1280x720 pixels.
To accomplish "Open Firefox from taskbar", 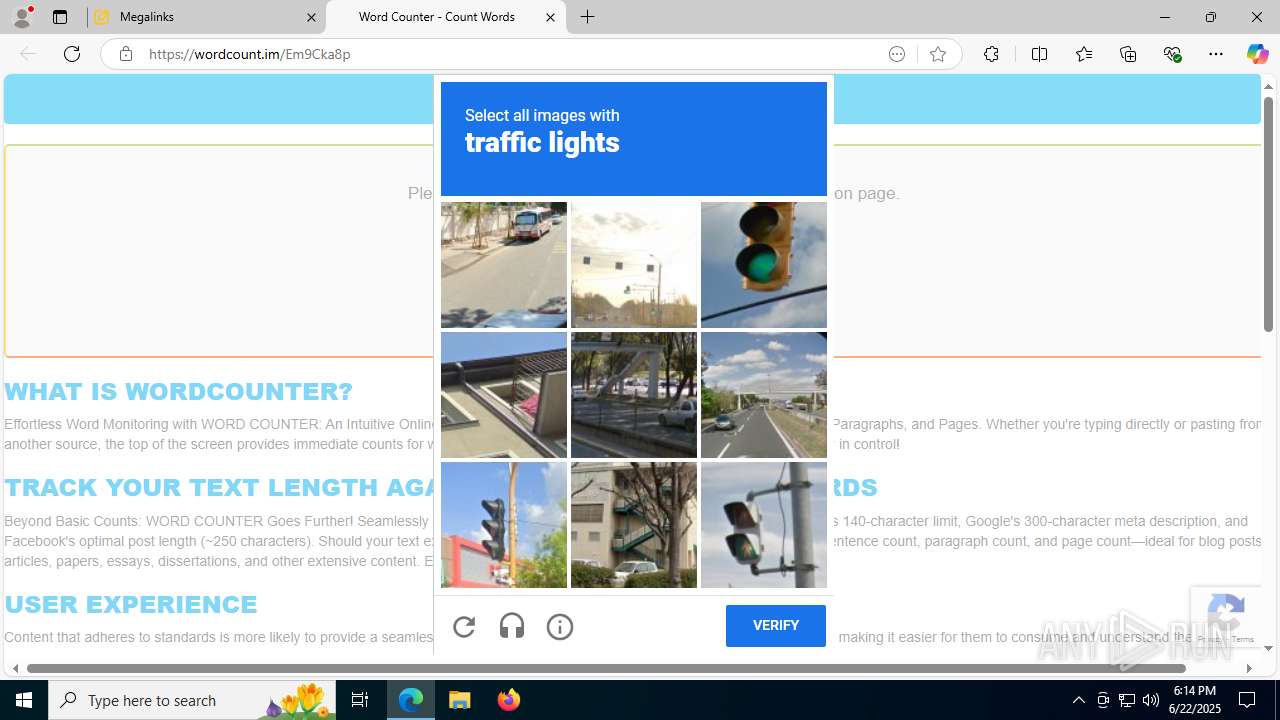I will click(508, 700).
